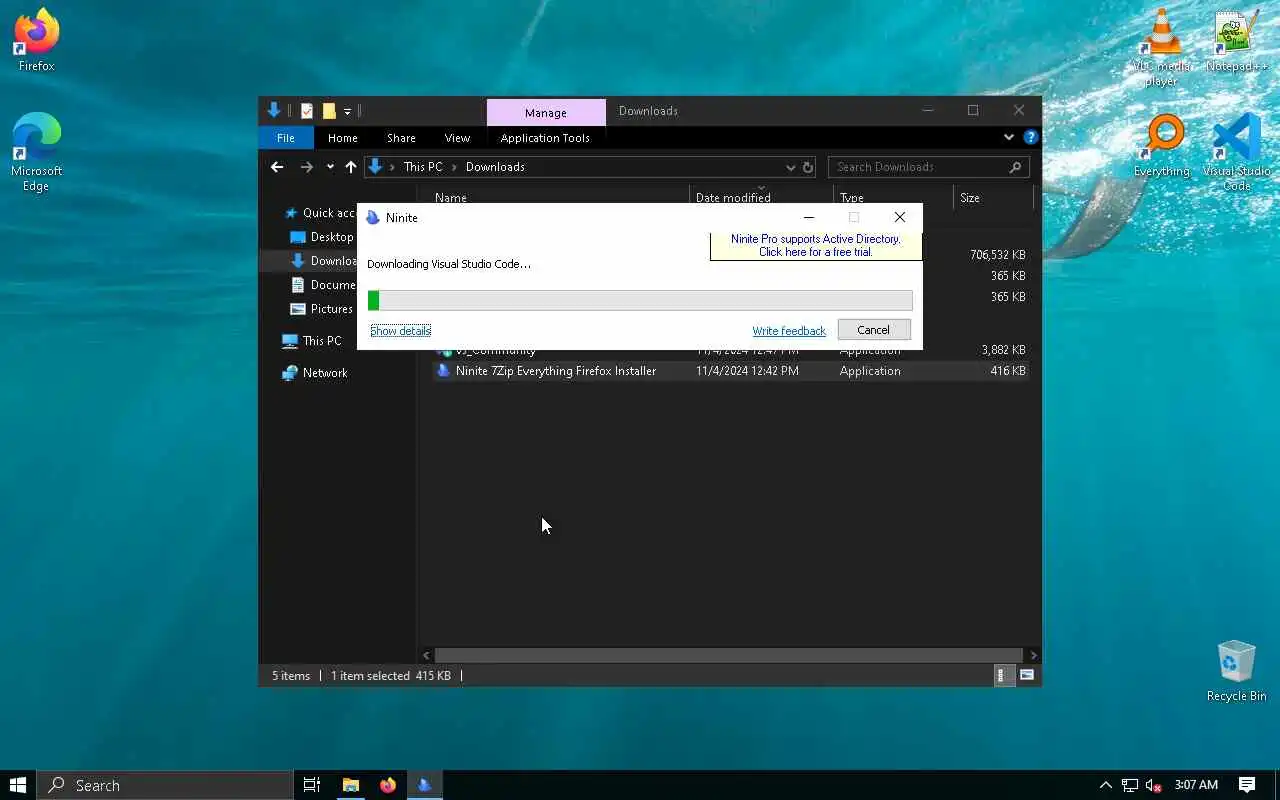Click the horizontal scrollbar in file list

[730, 655]
